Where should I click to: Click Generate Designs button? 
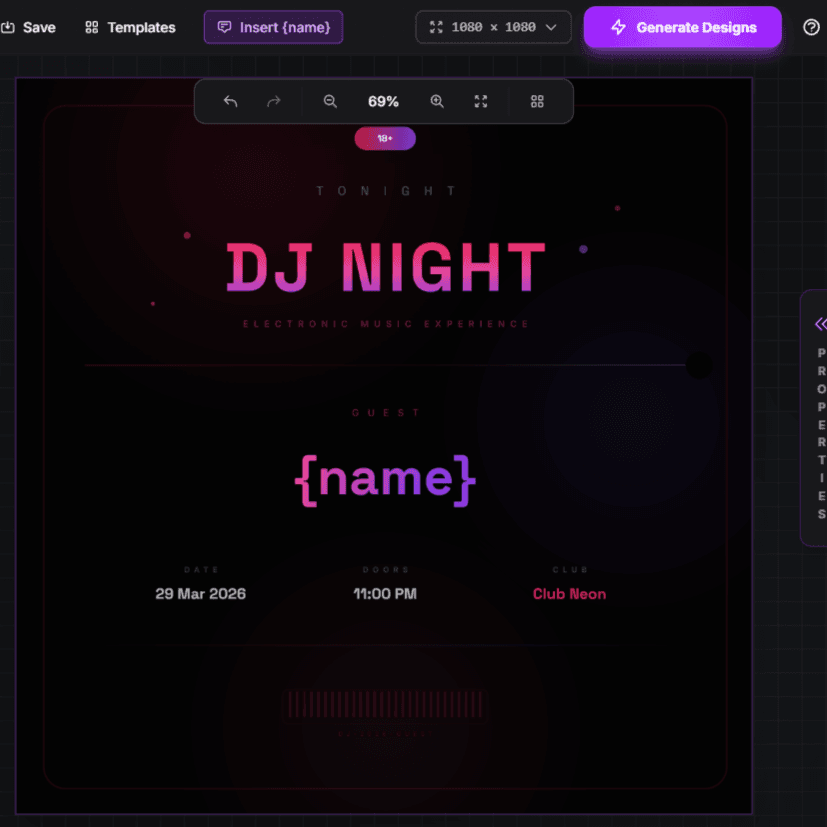tap(682, 27)
